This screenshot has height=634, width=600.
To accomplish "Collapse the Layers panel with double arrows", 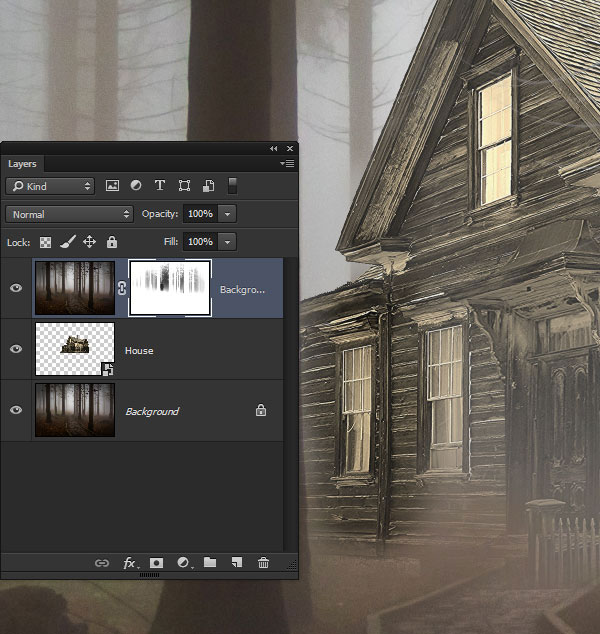I will point(274,149).
